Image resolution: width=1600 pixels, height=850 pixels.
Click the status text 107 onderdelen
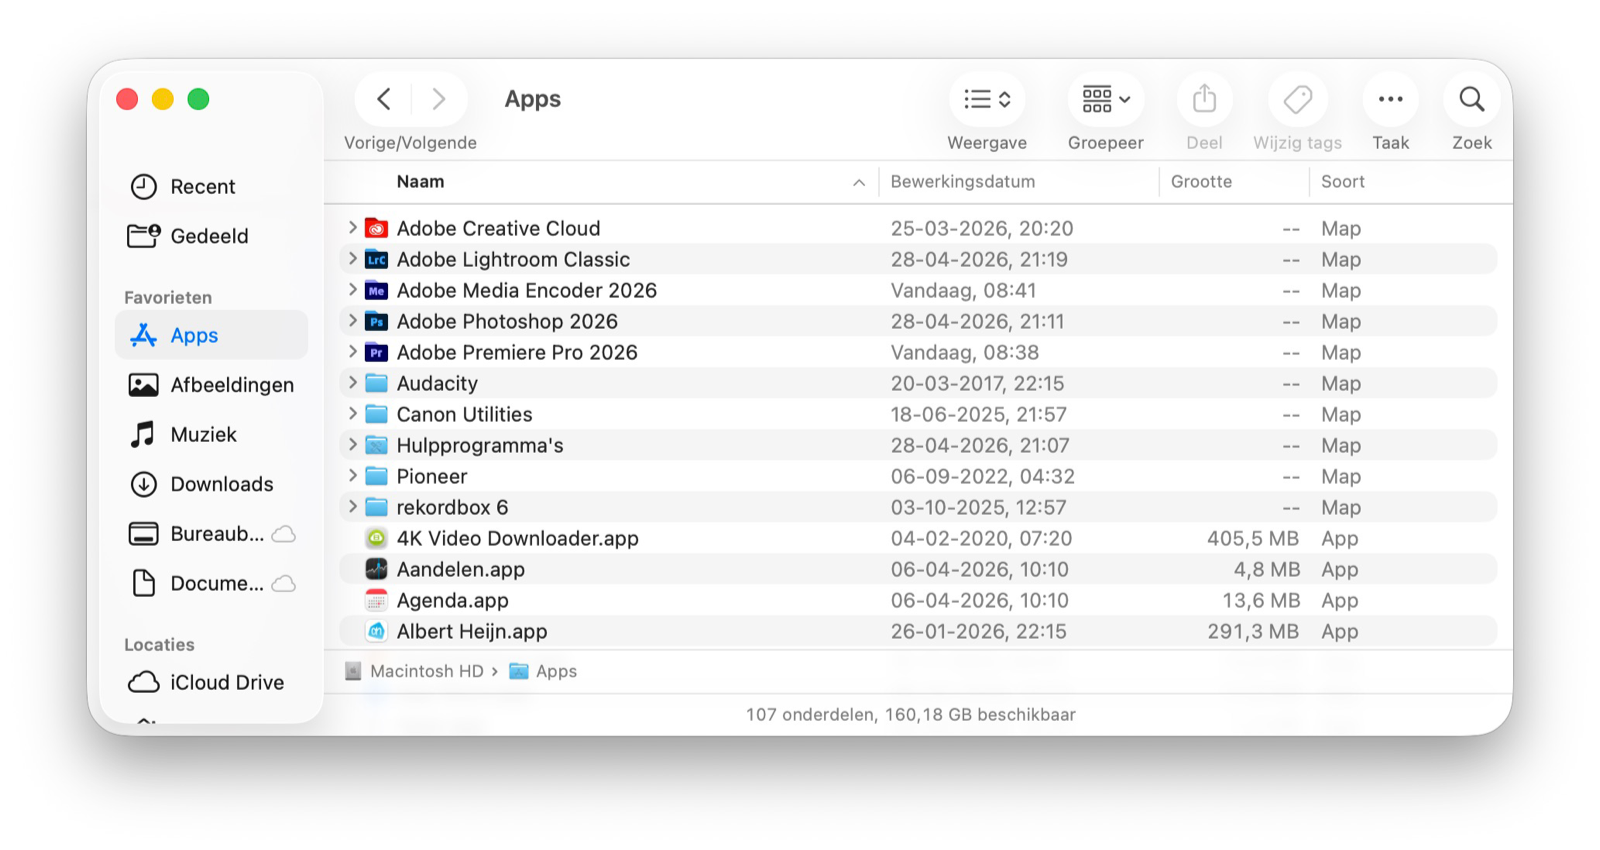(x=811, y=714)
